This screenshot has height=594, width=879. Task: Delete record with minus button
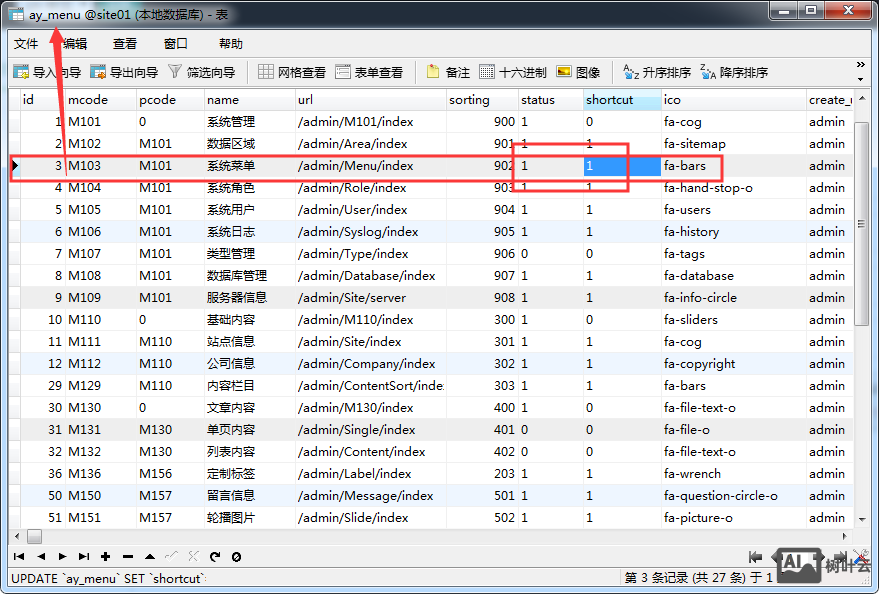pos(128,557)
